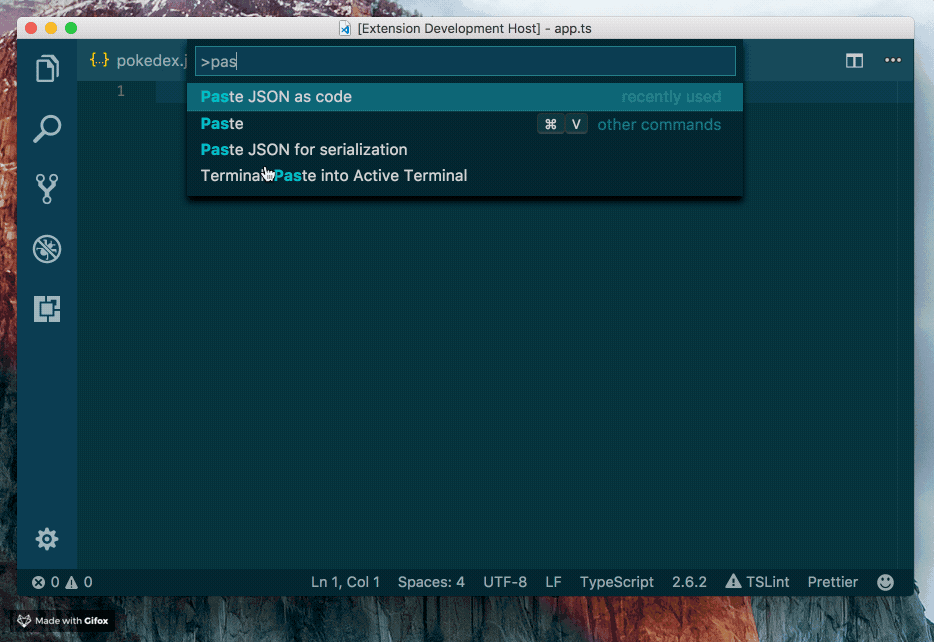Split the editor
934x642 pixels.
(x=854, y=61)
